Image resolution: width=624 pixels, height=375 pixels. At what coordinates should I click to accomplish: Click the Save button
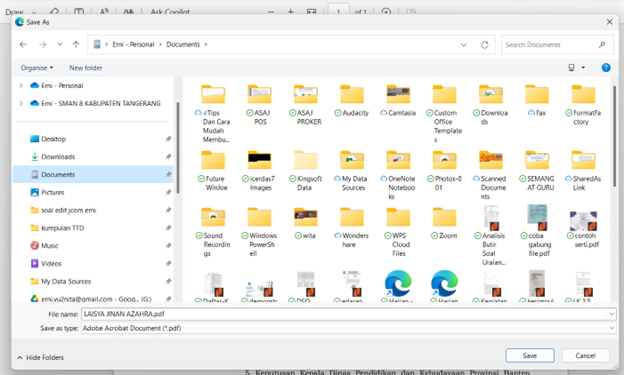coord(530,355)
